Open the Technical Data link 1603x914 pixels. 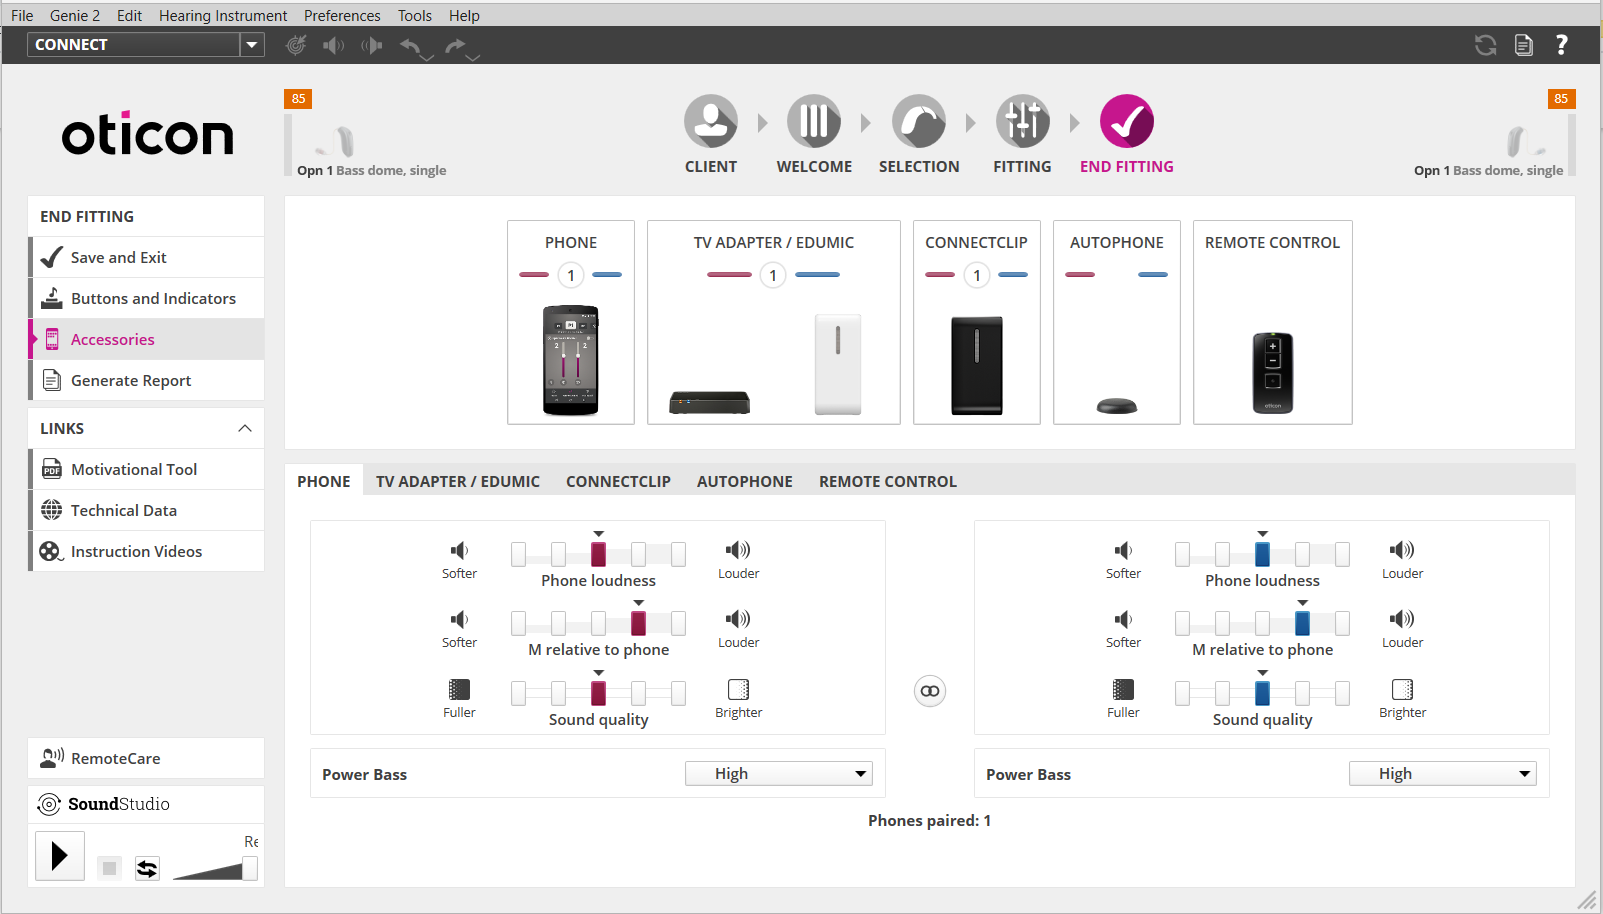147,510
